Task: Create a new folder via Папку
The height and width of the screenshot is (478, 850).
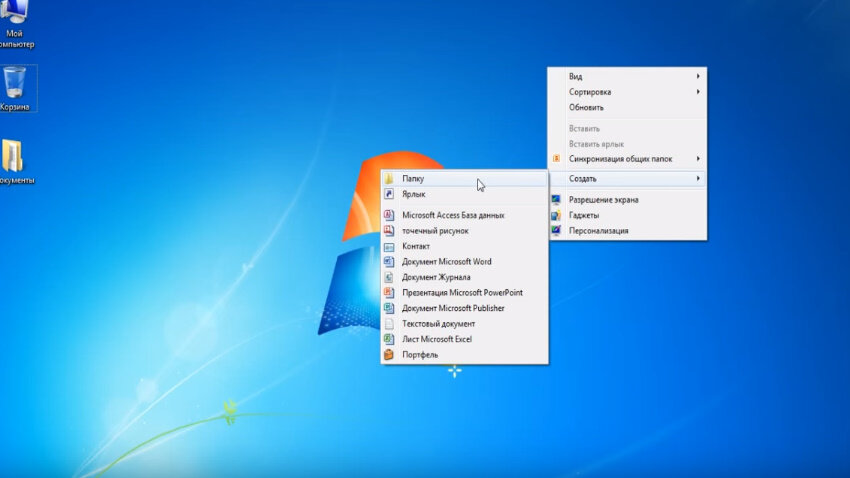Action: pyautogui.click(x=465, y=178)
